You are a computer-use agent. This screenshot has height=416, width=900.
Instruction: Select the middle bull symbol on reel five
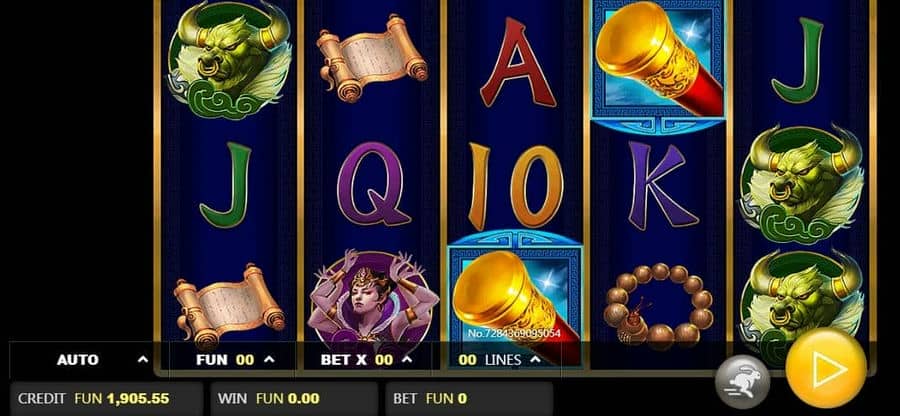click(801, 184)
